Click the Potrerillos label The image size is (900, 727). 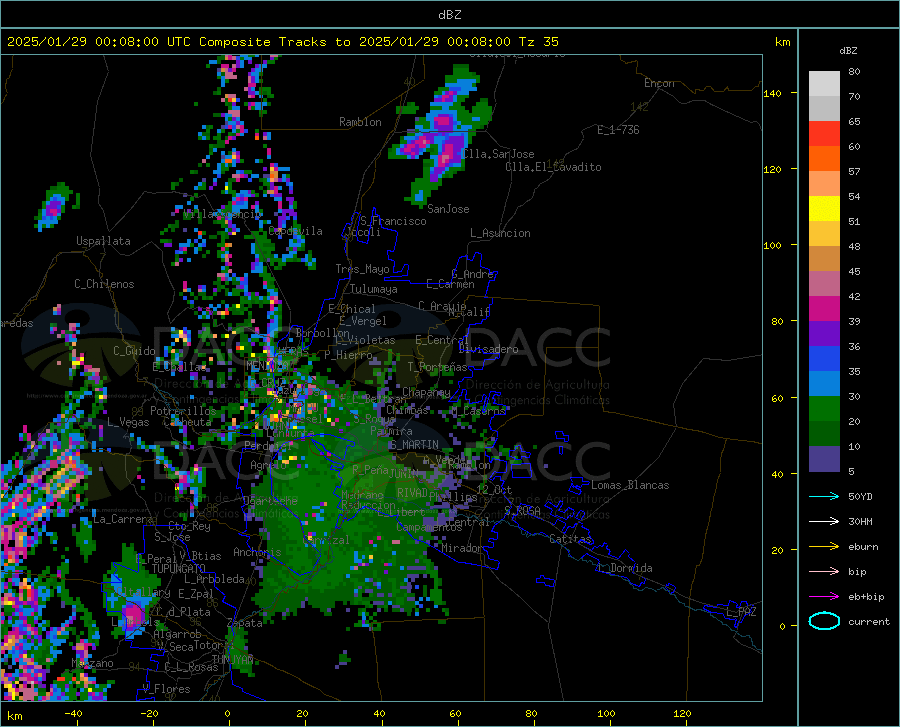[x=183, y=411]
